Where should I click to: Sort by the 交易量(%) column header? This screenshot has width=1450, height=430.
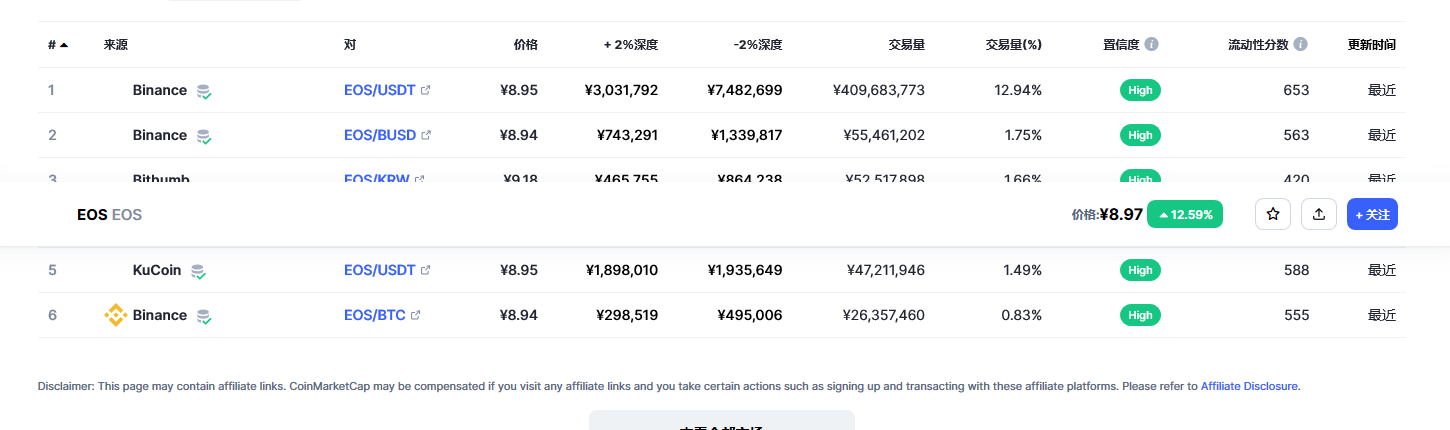[1013, 45]
